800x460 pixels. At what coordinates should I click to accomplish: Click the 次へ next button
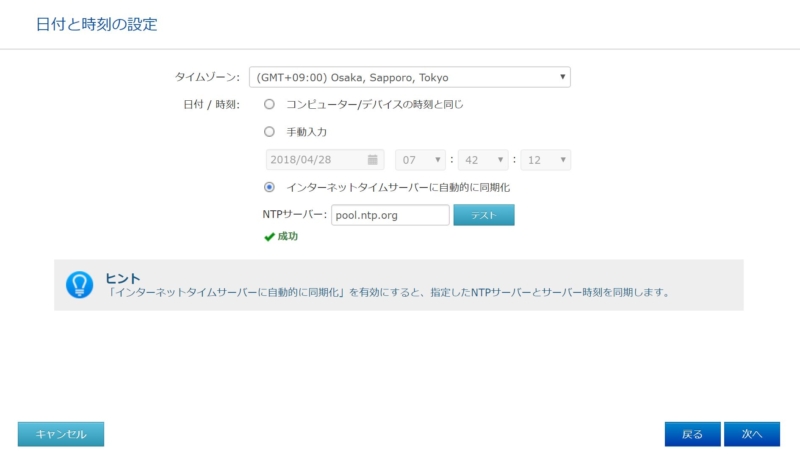pos(752,434)
